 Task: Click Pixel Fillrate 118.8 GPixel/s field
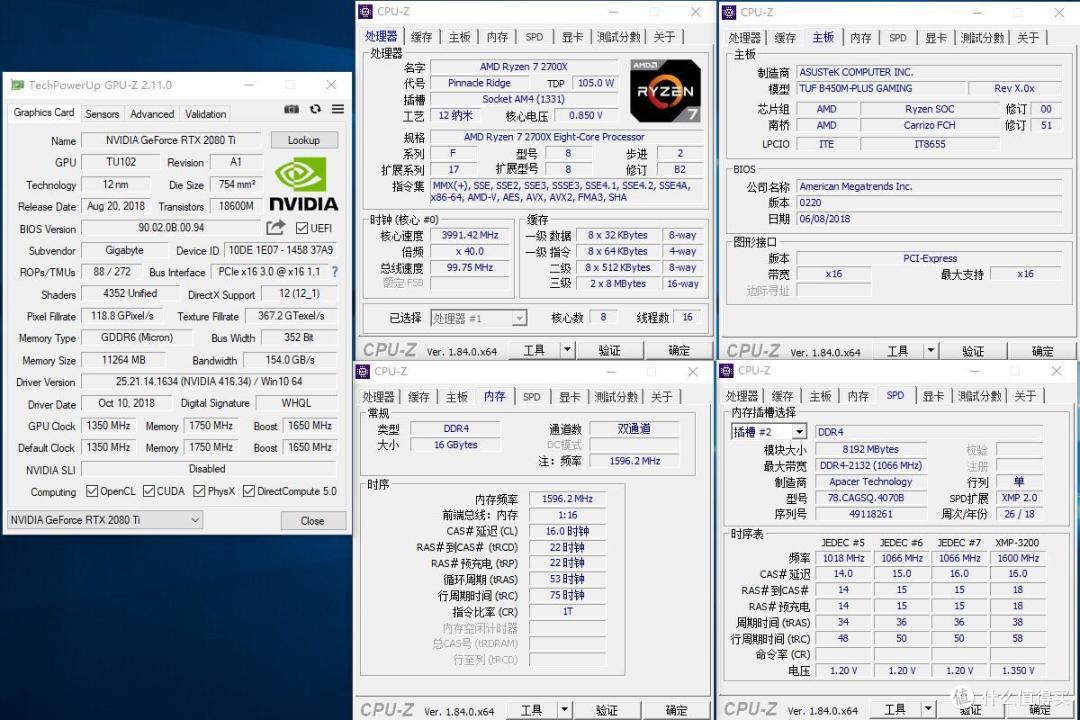[x=123, y=316]
